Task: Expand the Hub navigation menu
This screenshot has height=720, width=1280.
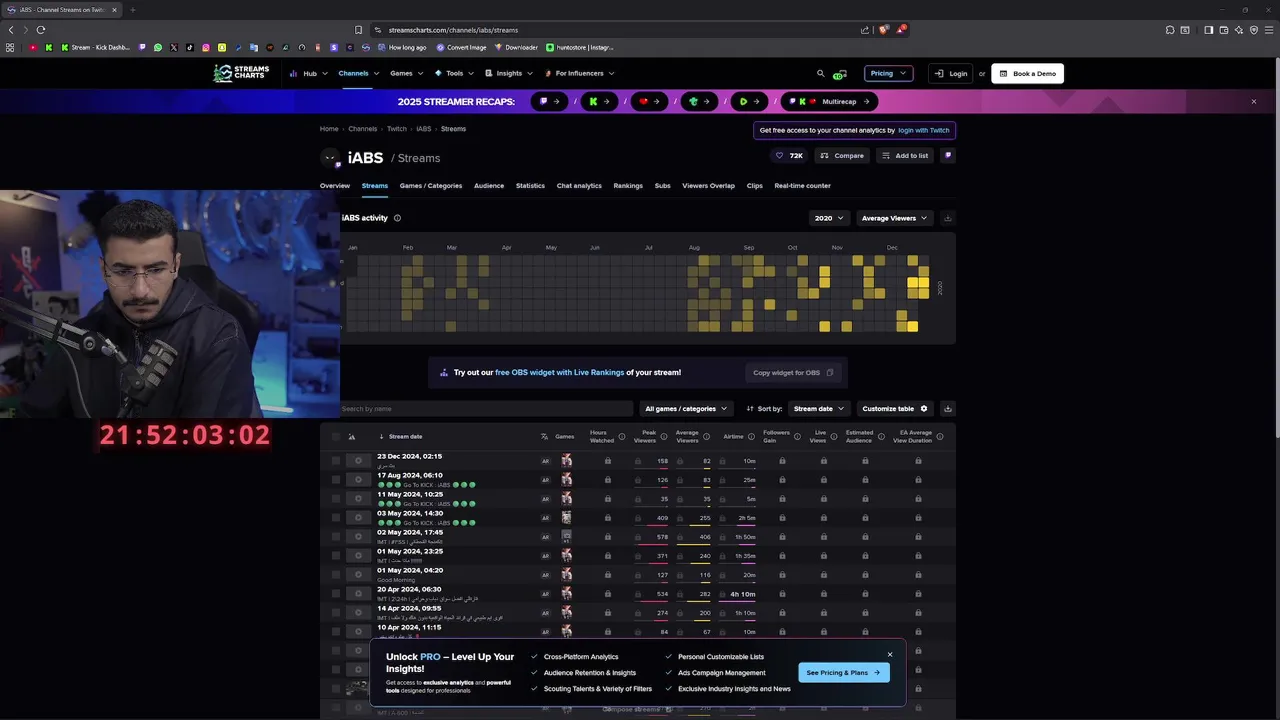Action: point(309,73)
